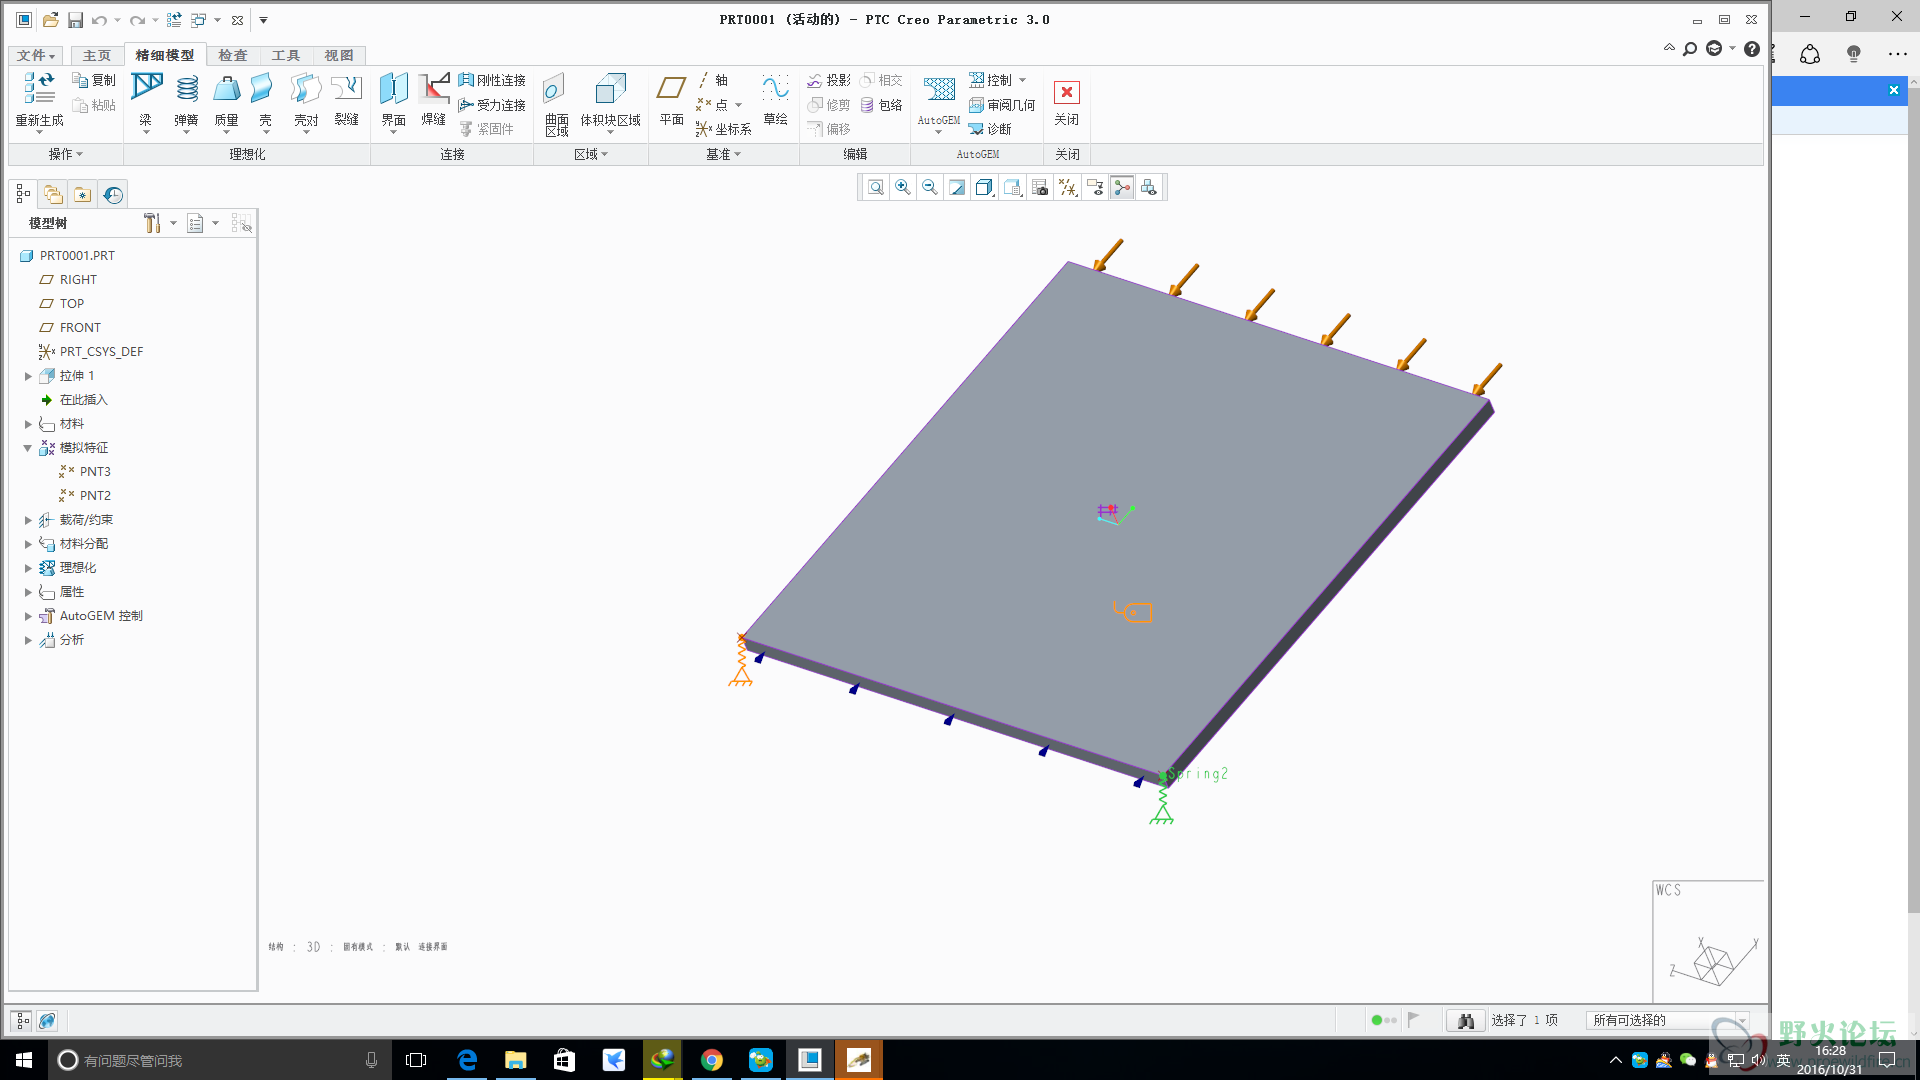Open the Sketch (草绘) tool
Screen dimensions: 1920x1080
click(775, 89)
